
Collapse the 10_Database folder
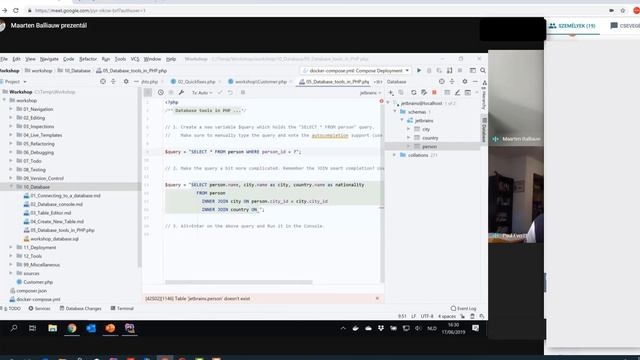11,187
